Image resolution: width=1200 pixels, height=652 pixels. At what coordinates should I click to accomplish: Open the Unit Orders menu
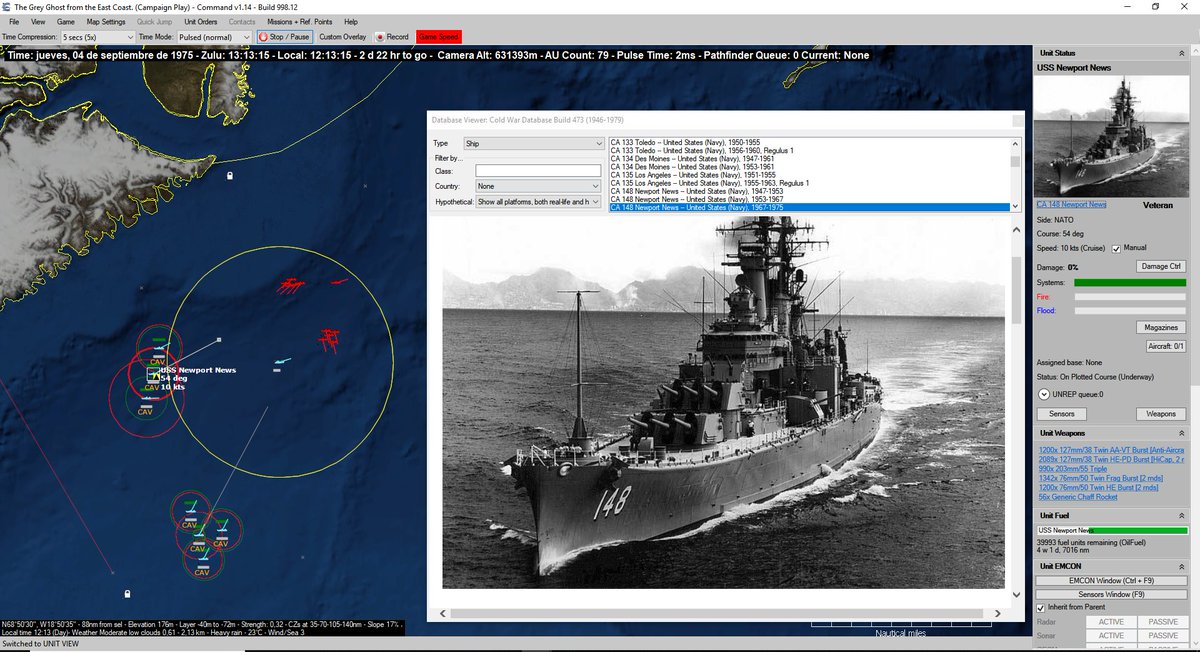click(201, 21)
